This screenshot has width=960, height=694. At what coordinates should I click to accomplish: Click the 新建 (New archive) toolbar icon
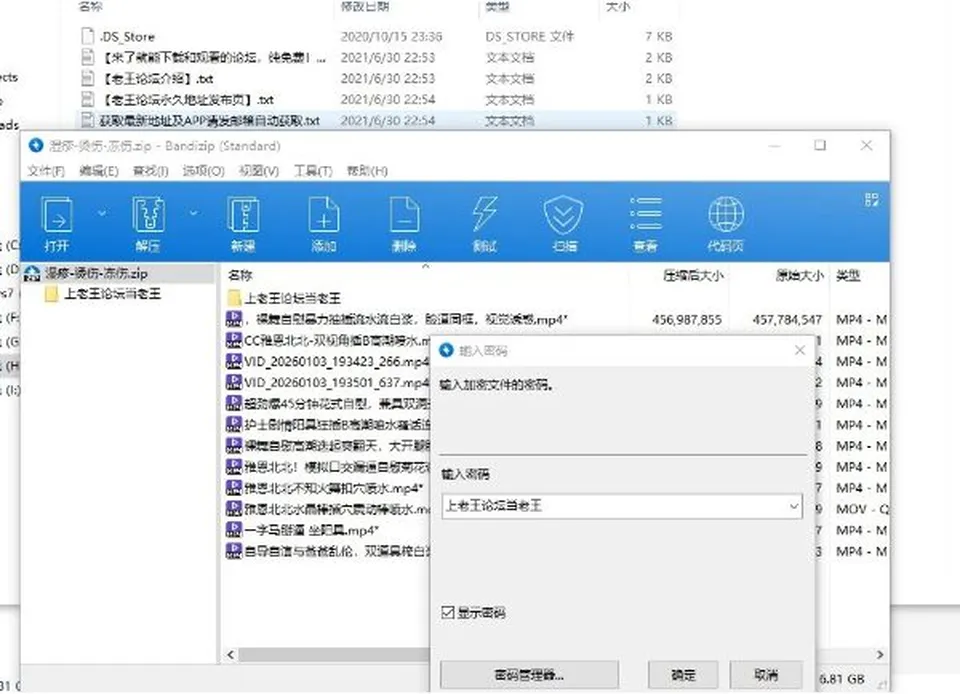[243, 214]
